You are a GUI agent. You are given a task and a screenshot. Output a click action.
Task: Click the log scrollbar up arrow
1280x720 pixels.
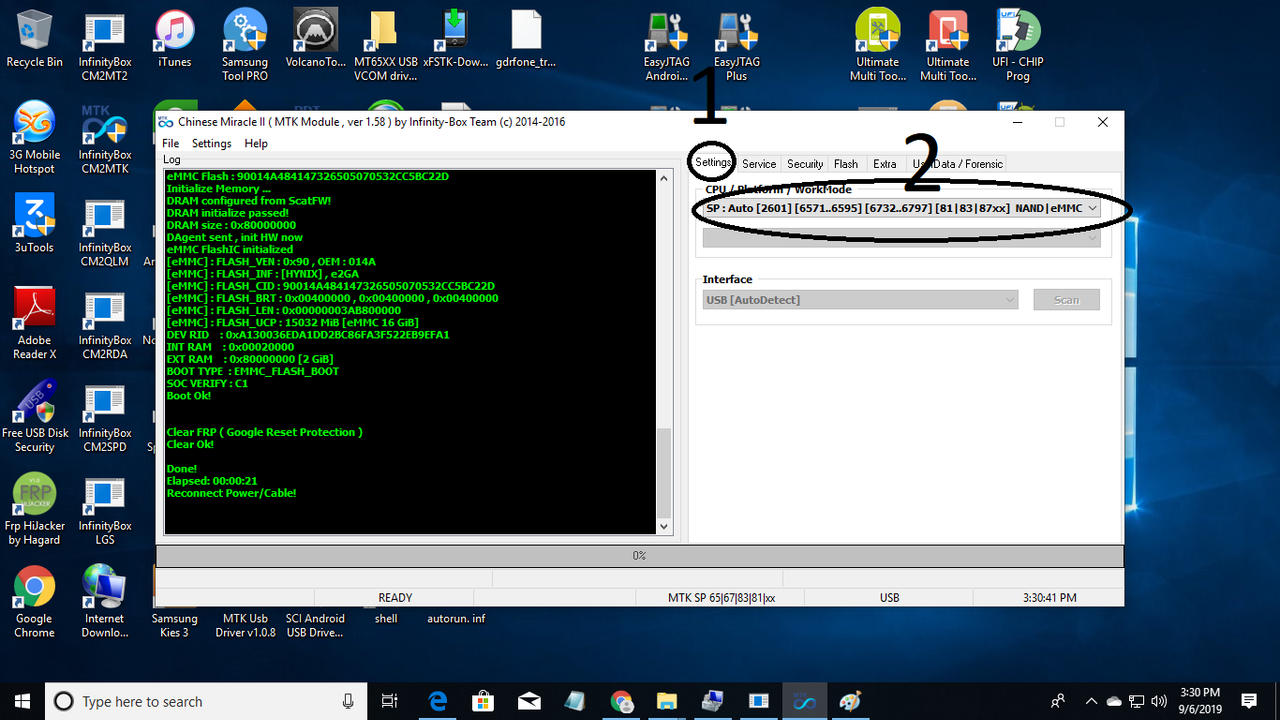[664, 178]
